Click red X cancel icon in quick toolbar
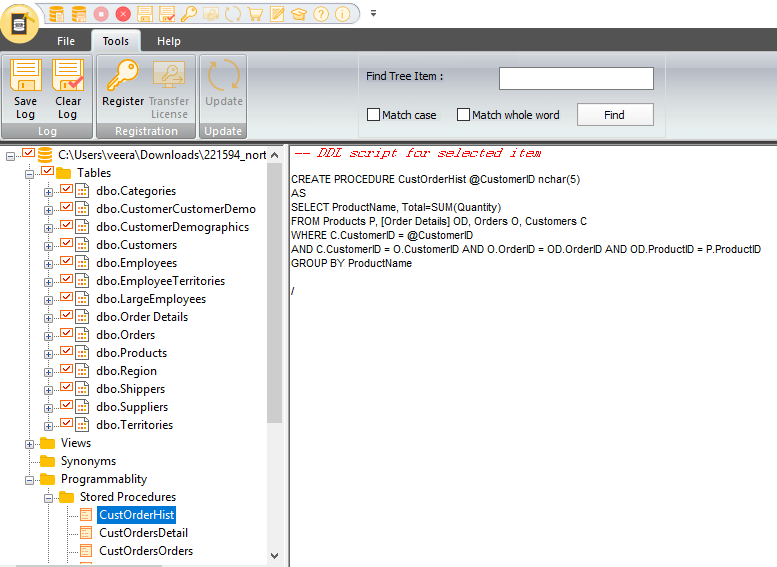The height and width of the screenshot is (567, 777). click(123, 14)
